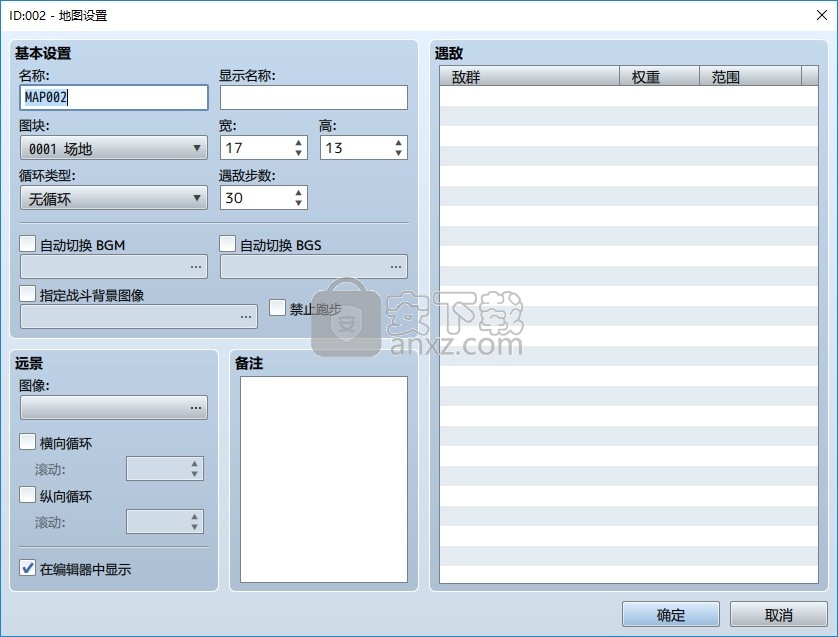The height and width of the screenshot is (637, 838).
Task: Increase the 遇敌步数 value with the up arrow
Action: click(298, 192)
